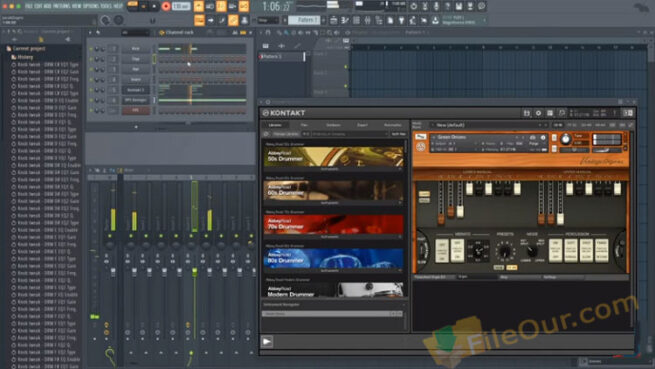Screen dimensions: 655x369
Task: Mute the Hat channel LED
Action: (91, 69)
